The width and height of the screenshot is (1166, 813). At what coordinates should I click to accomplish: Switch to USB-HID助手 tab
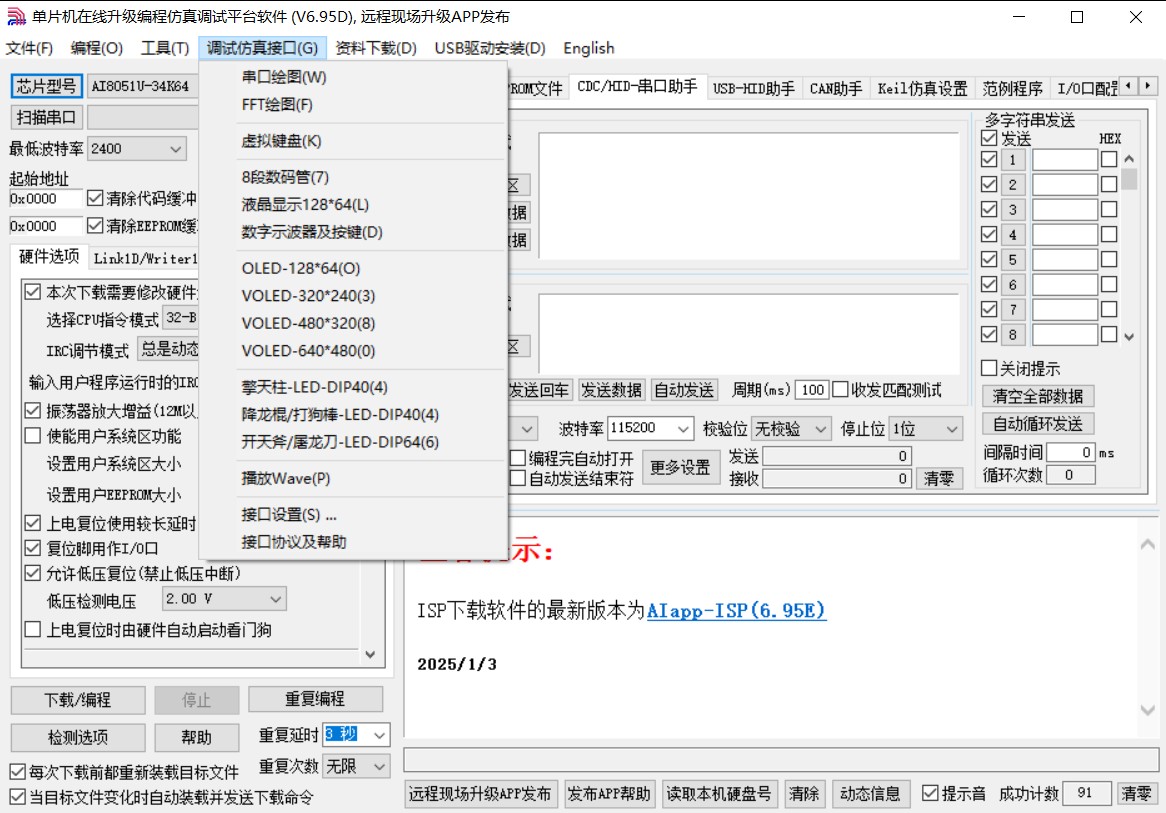point(753,89)
